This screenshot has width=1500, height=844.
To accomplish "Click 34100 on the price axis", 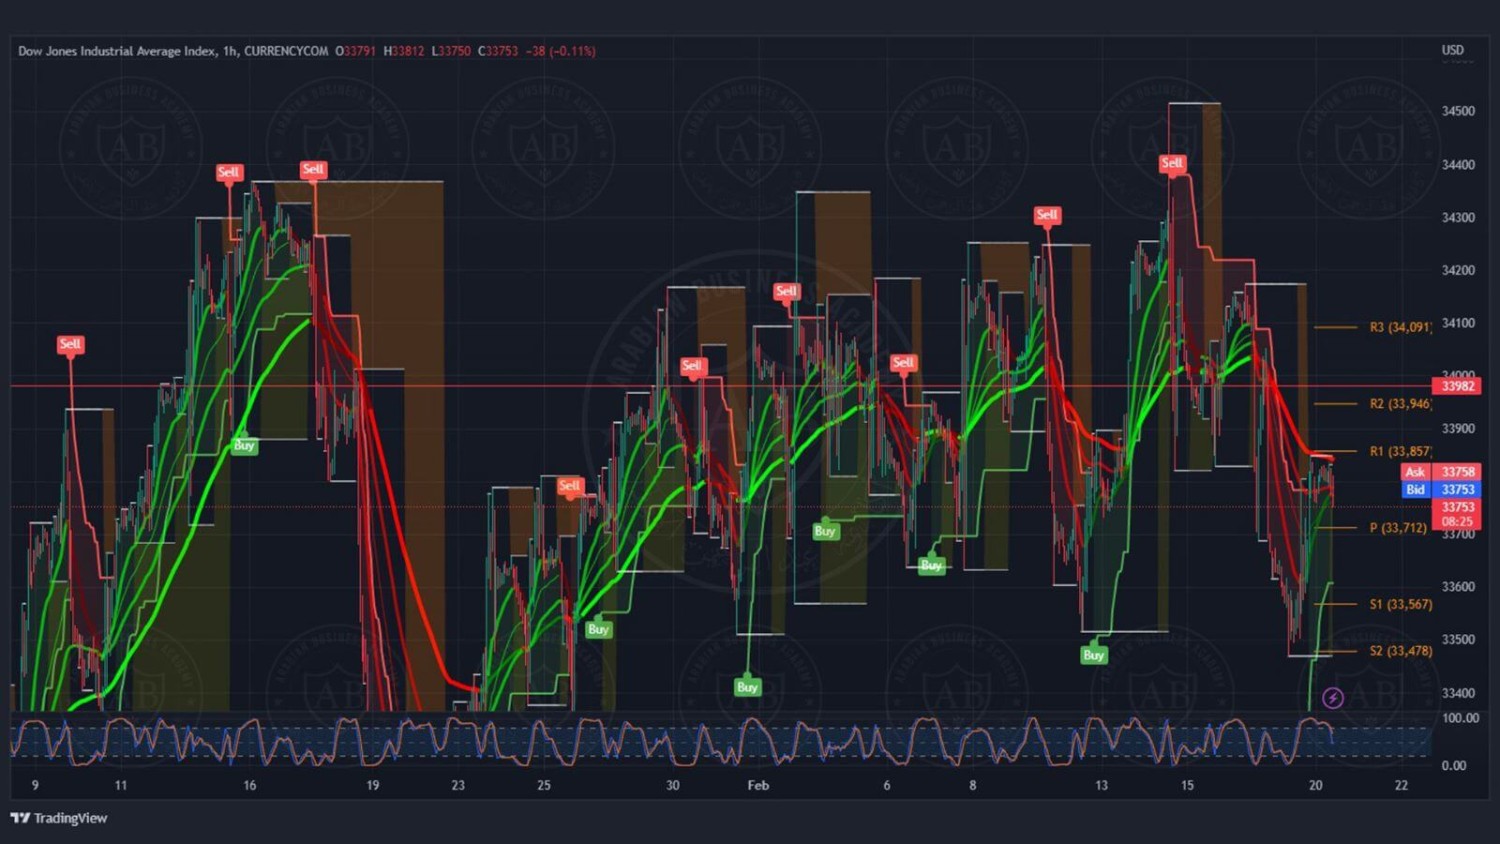I will pos(1458,323).
